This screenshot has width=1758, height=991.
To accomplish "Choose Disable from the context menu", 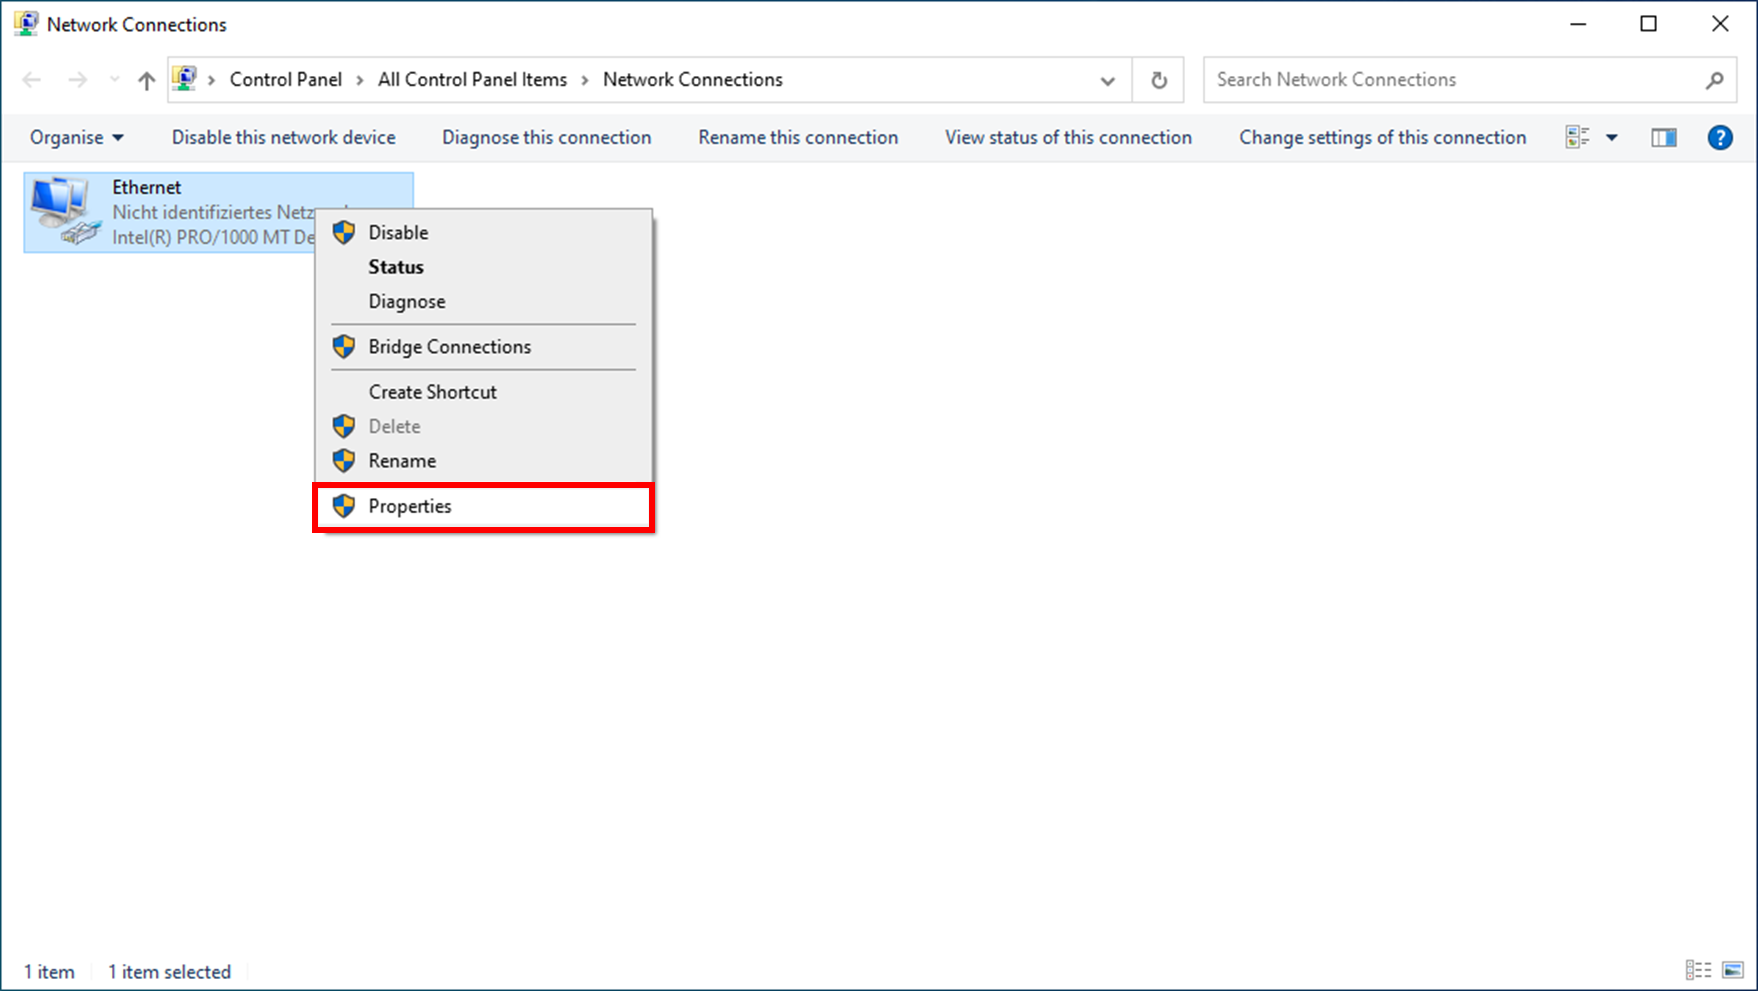I will tap(398, 232).
